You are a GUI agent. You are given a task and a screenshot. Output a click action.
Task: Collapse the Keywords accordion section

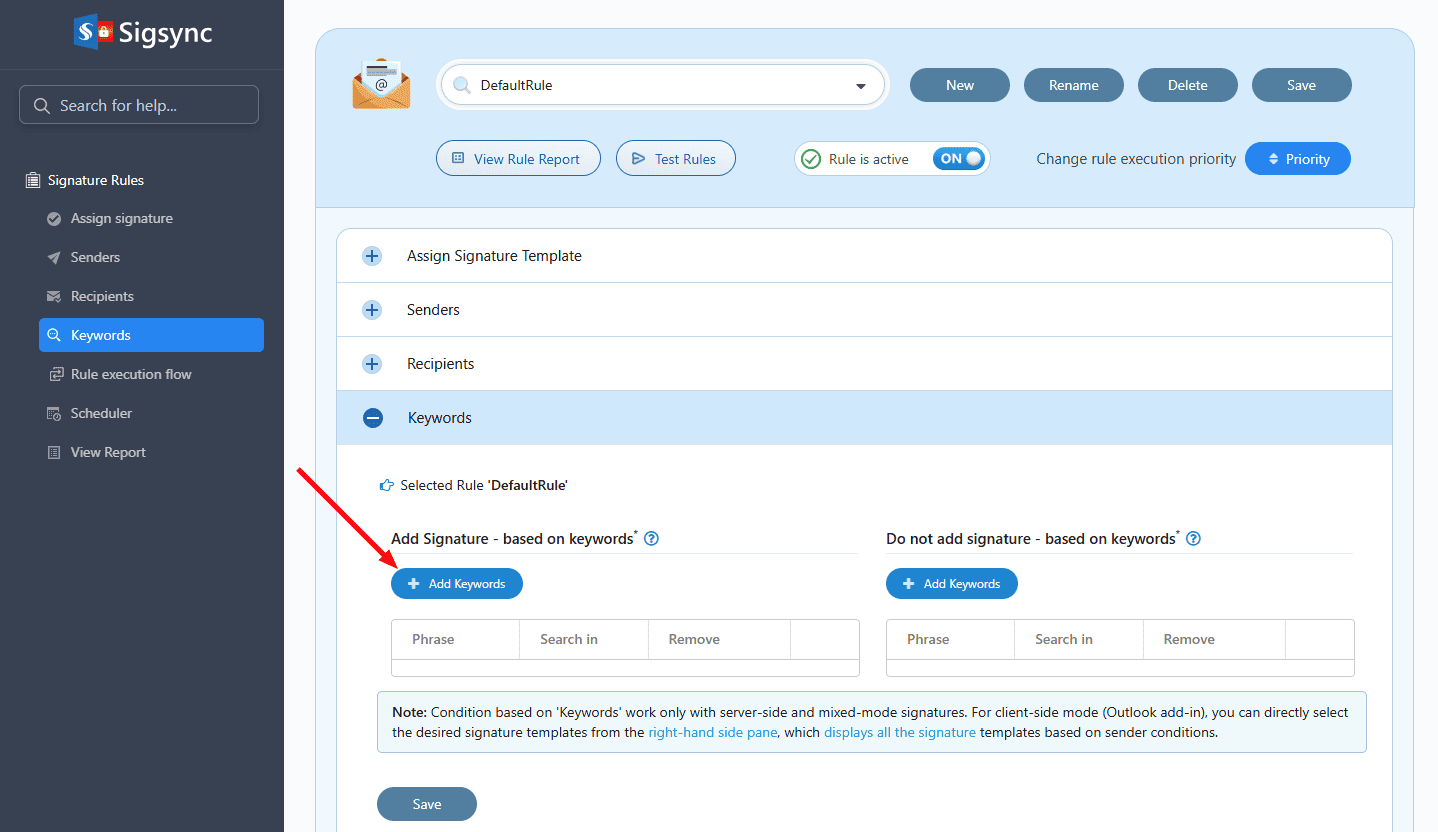coord(373,418)
